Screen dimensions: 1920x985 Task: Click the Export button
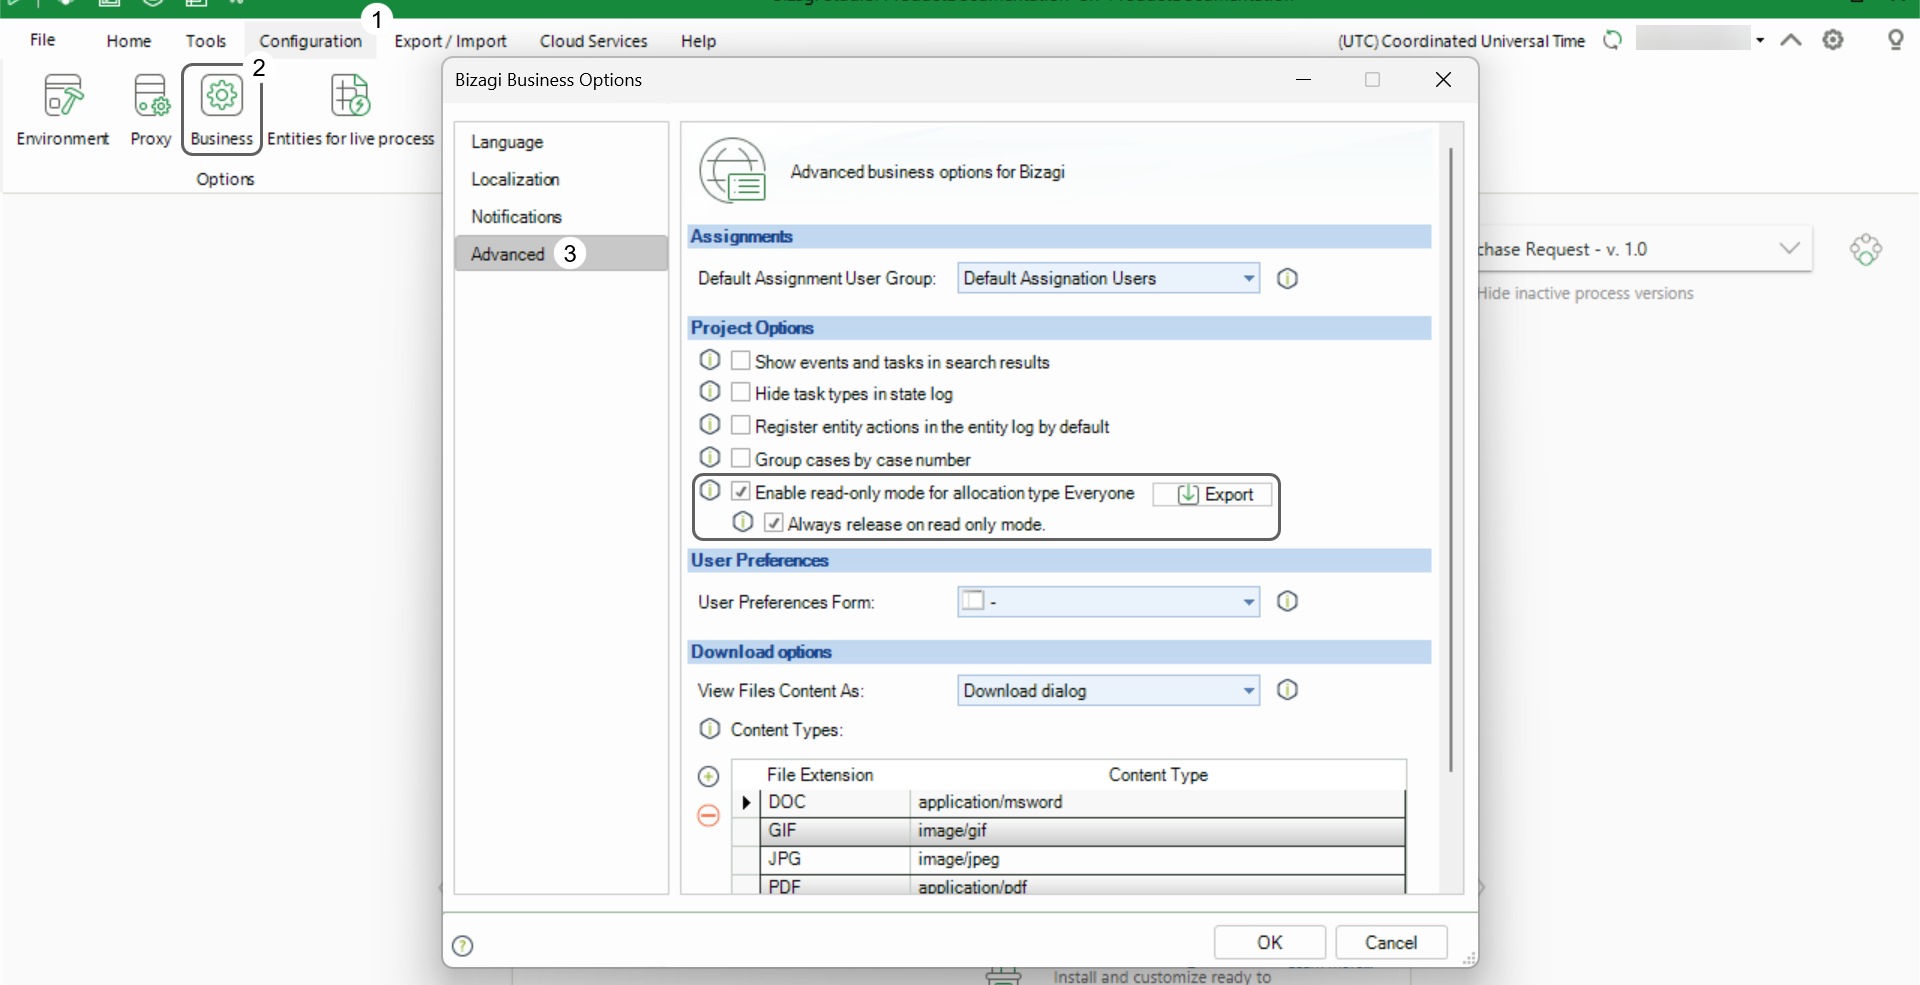click(1213, 494)
